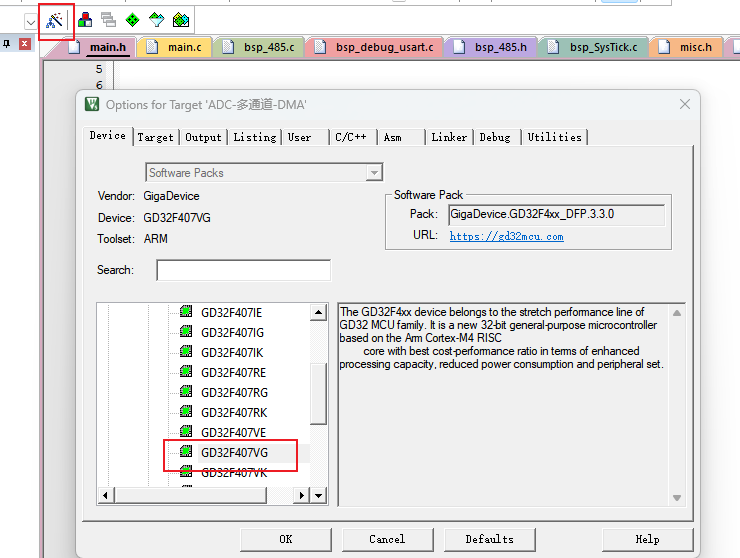Switch to main.c editor tab
Viewport: 740px width, 558px height.
pos(176,47)
